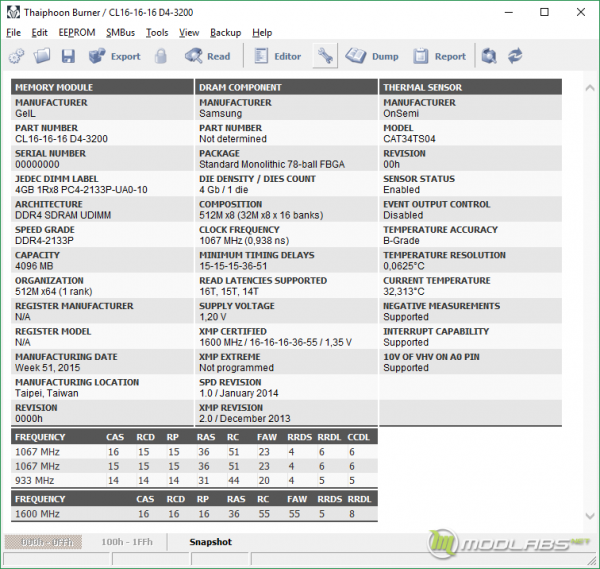The width and height of the screenshot is (600, 569).
Task: Open the Dump view in toolbar
Action: click(x=373, y=57)
